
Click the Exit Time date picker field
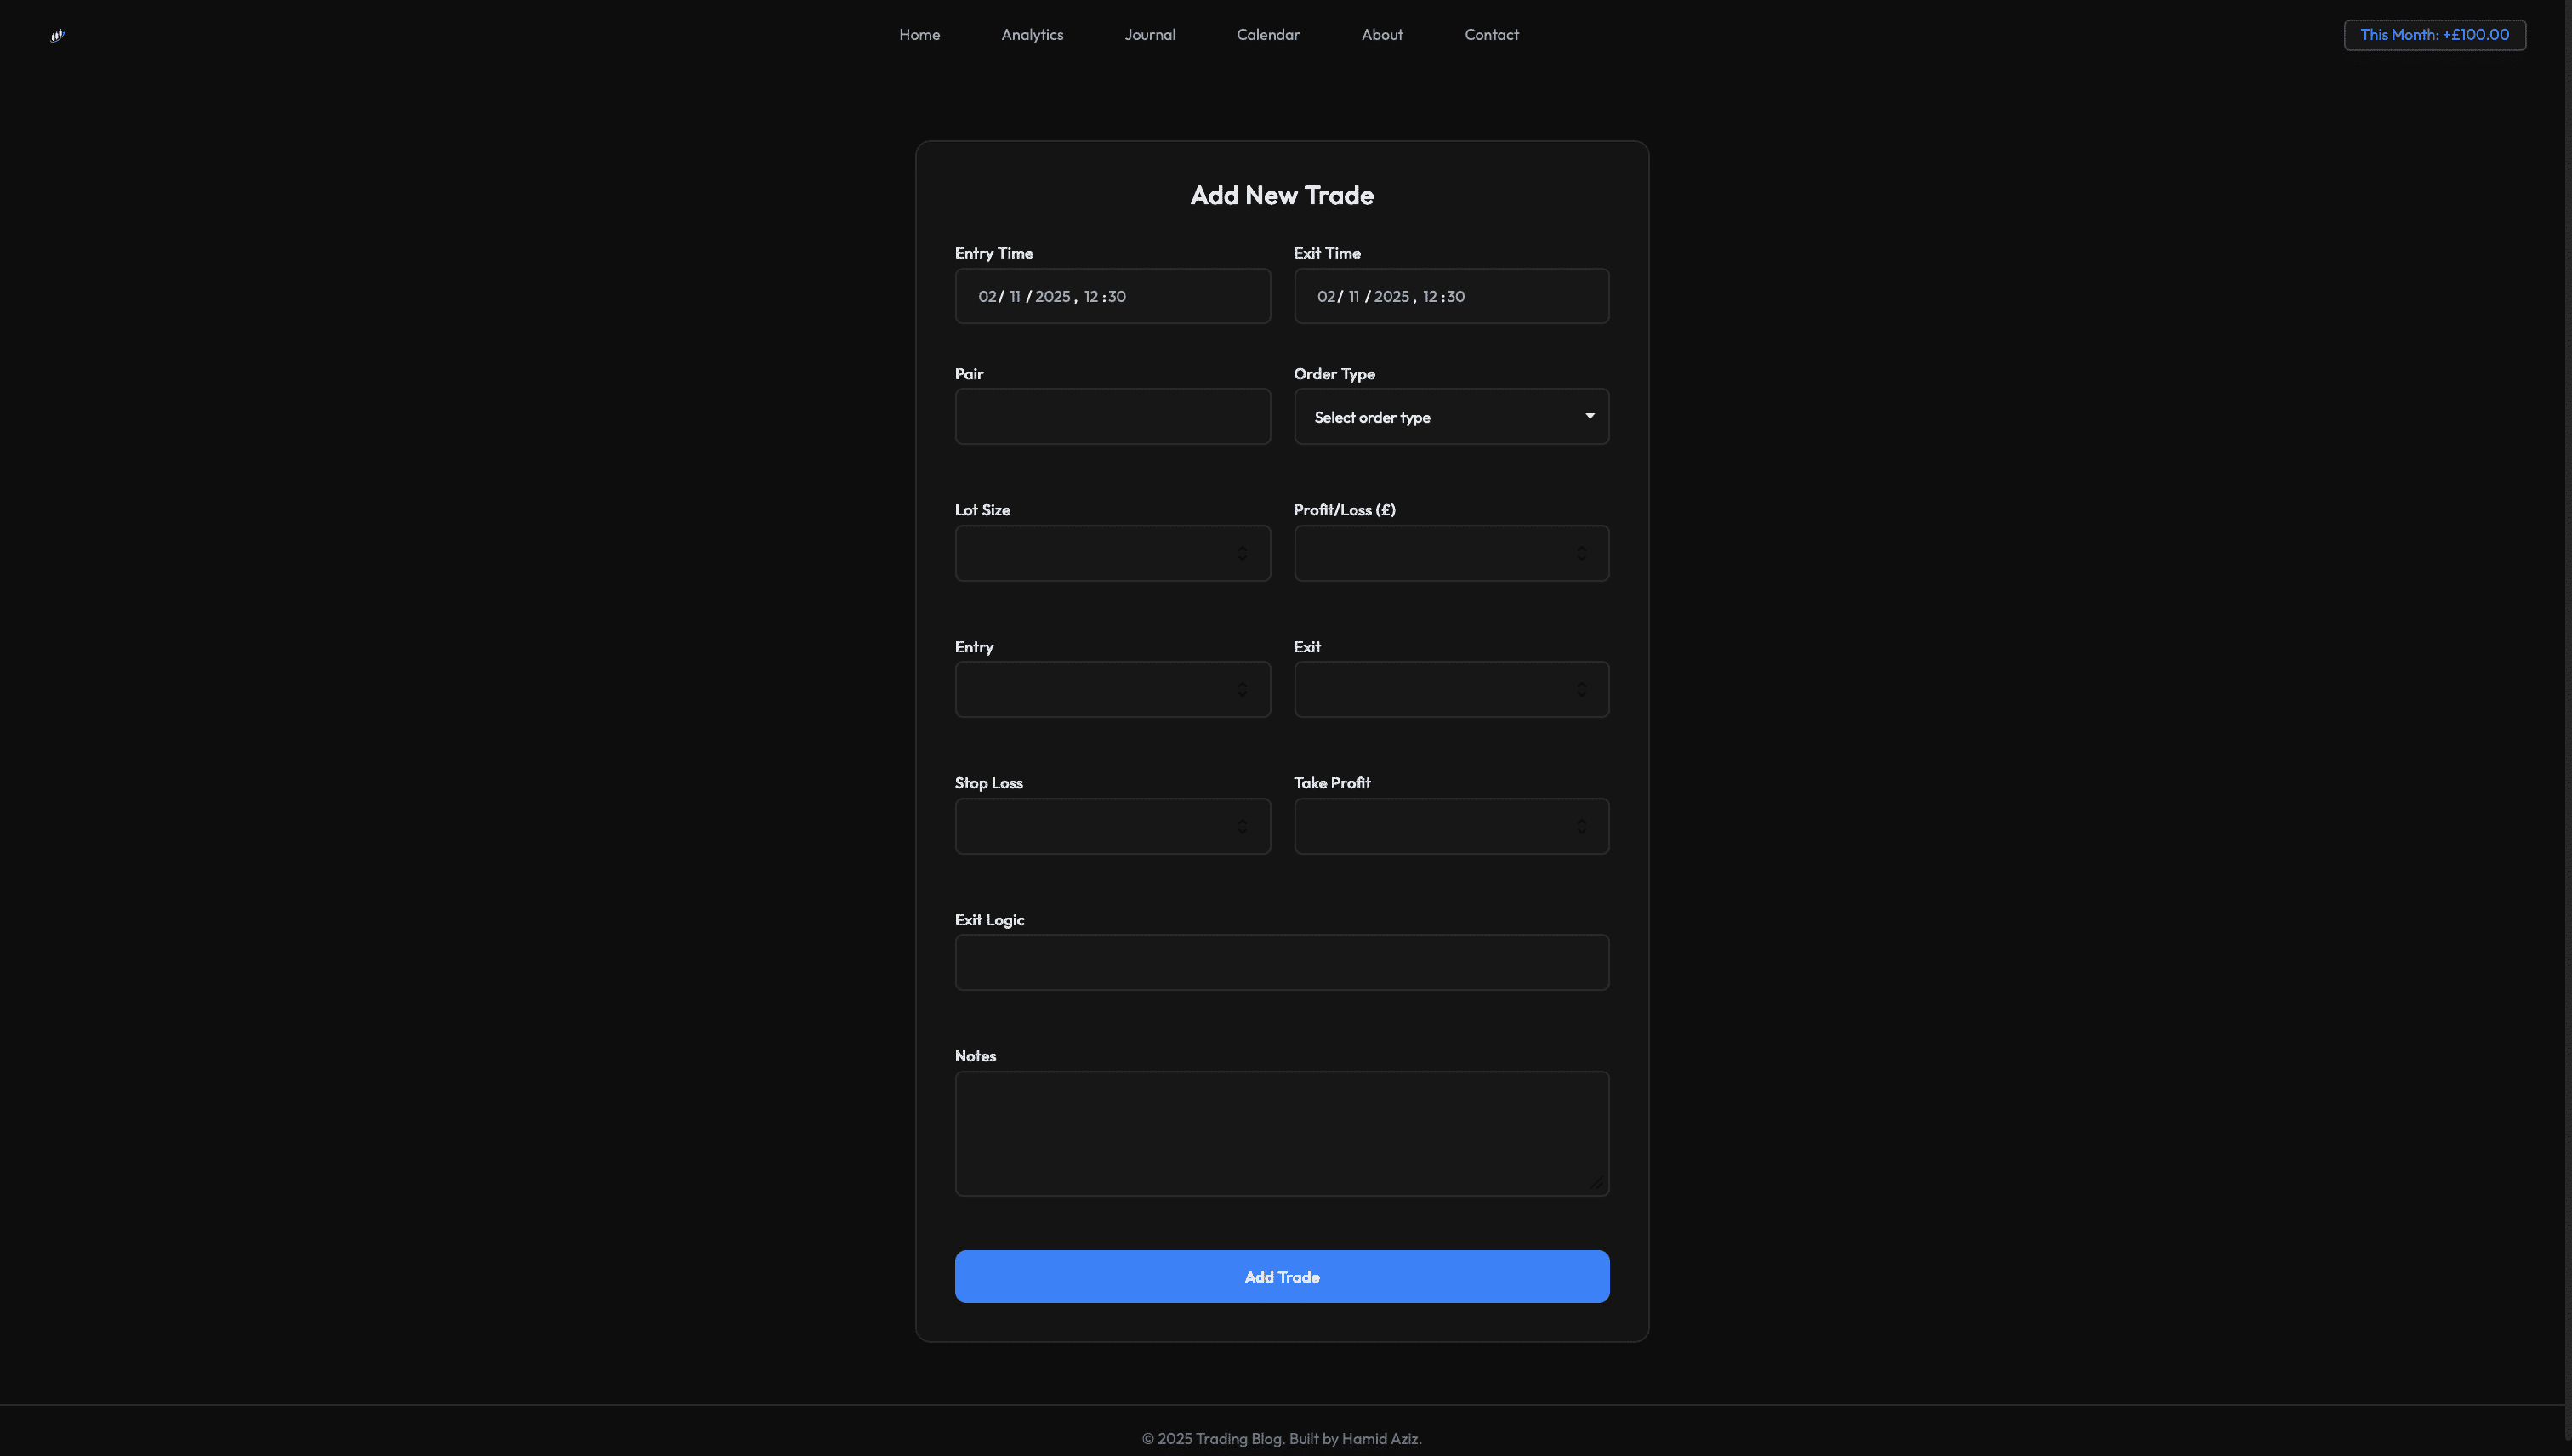pyautogui.click(x=1451, y=296)
